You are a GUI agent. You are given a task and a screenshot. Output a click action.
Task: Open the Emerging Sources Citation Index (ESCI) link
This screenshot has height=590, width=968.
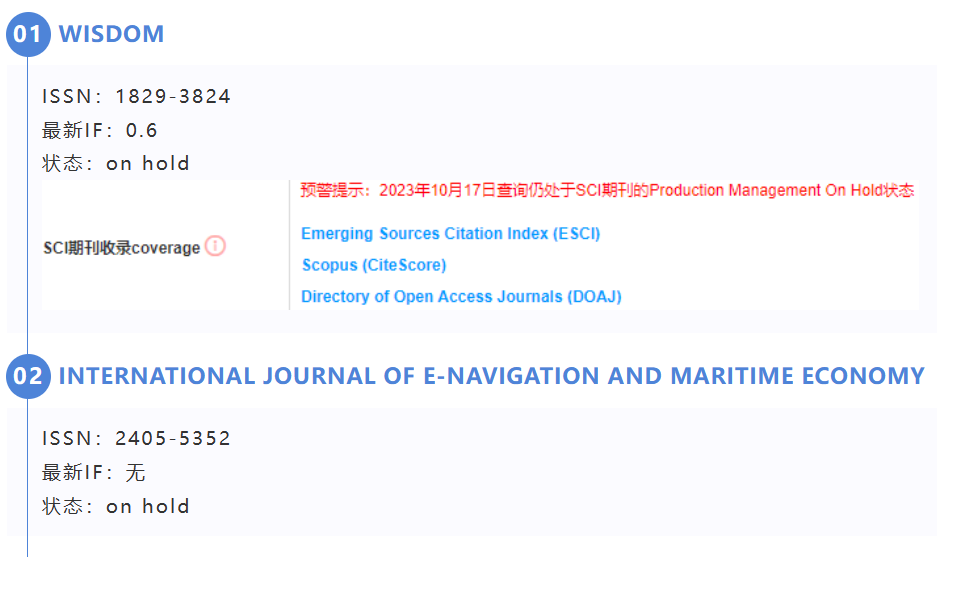450,234
